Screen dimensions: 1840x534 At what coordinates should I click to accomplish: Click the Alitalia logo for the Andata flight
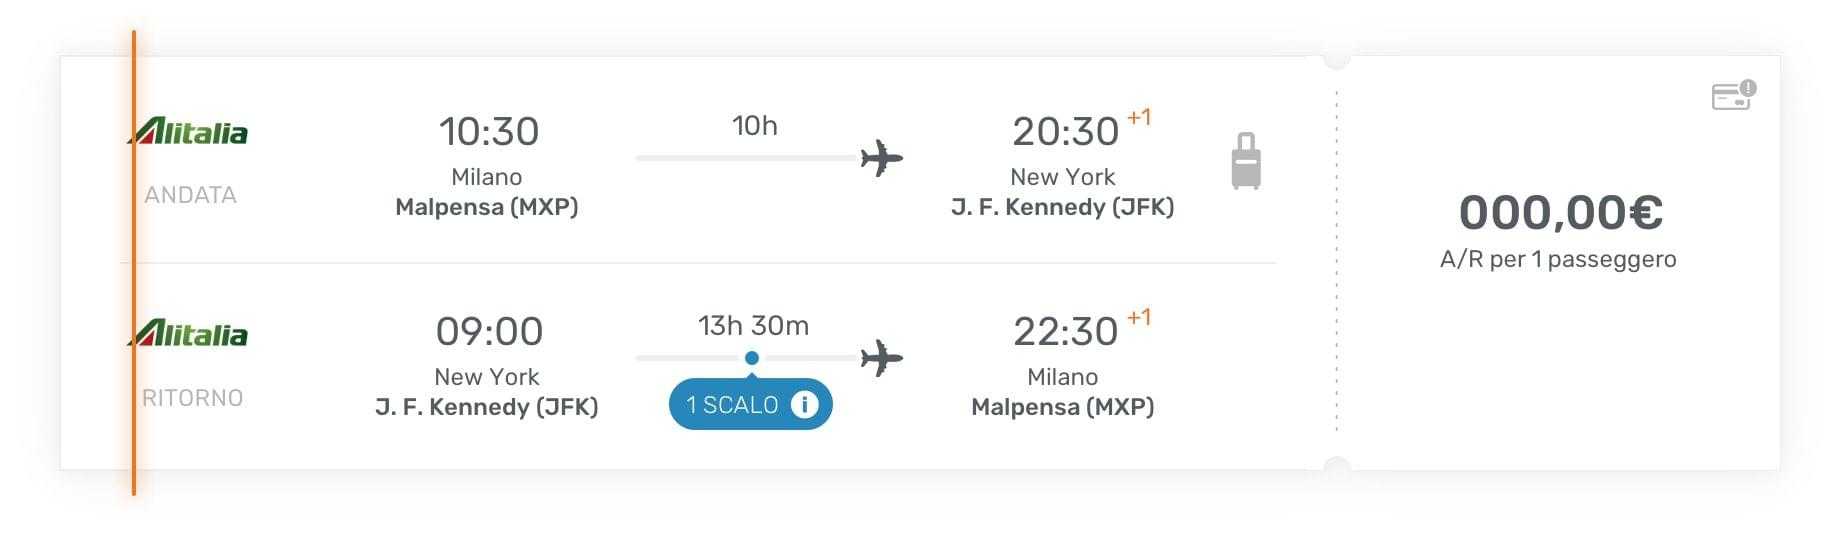[x=189, y=132]
